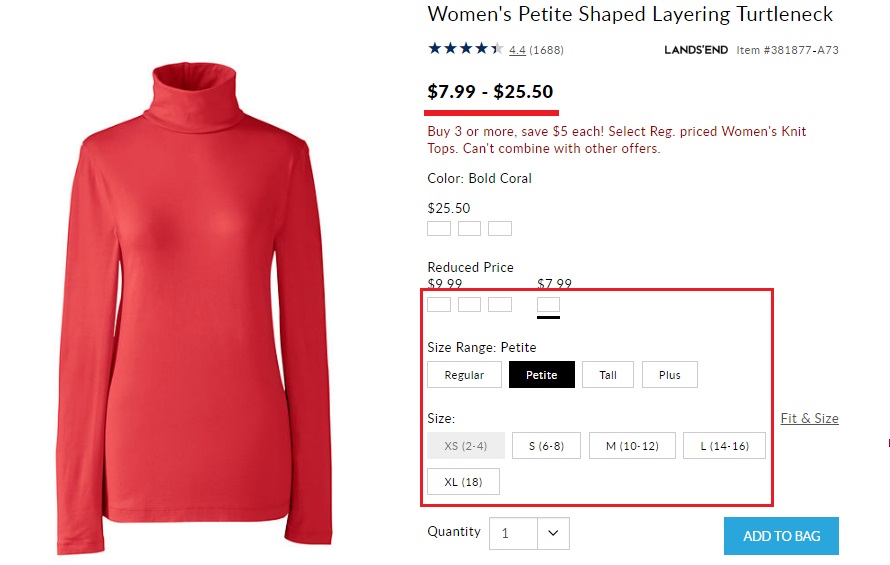Select the first $9.99 reduced price swatch

coord(439,304)
